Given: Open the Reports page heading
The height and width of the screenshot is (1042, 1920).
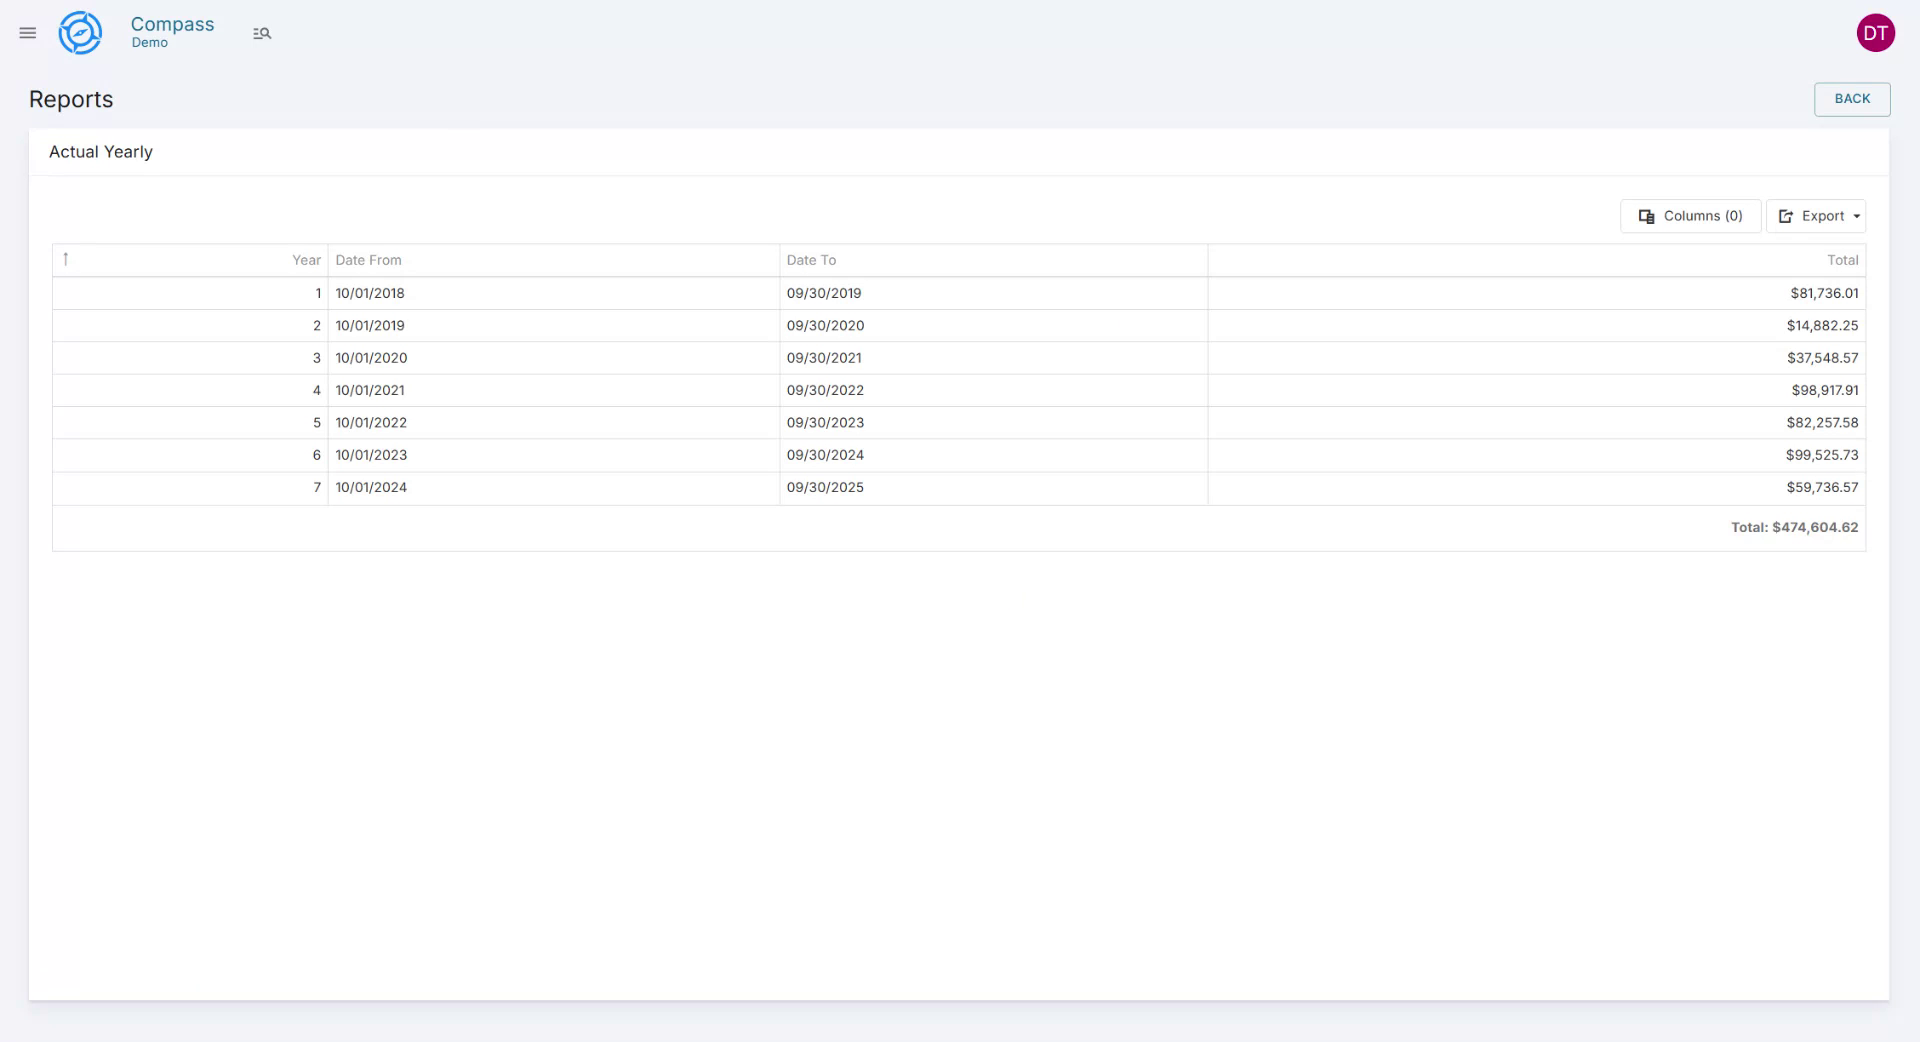Looking at the screenshot, I should click(x=70, y=99).
